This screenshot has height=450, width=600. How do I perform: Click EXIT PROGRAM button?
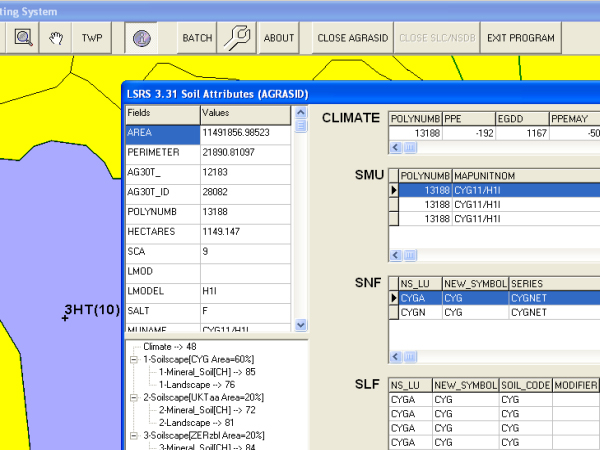pyautogui.click(x=521, y=38)
